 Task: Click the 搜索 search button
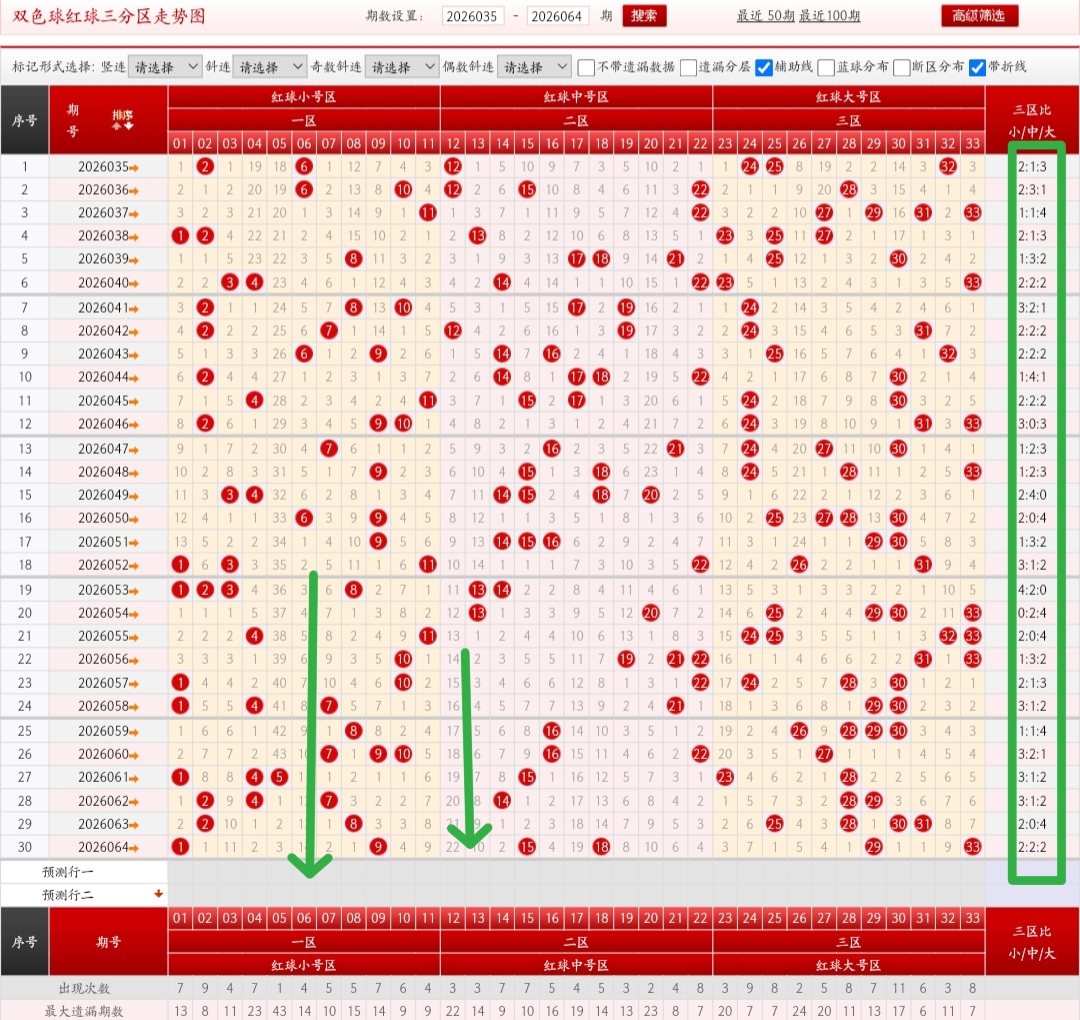click(x=644, y=16)
